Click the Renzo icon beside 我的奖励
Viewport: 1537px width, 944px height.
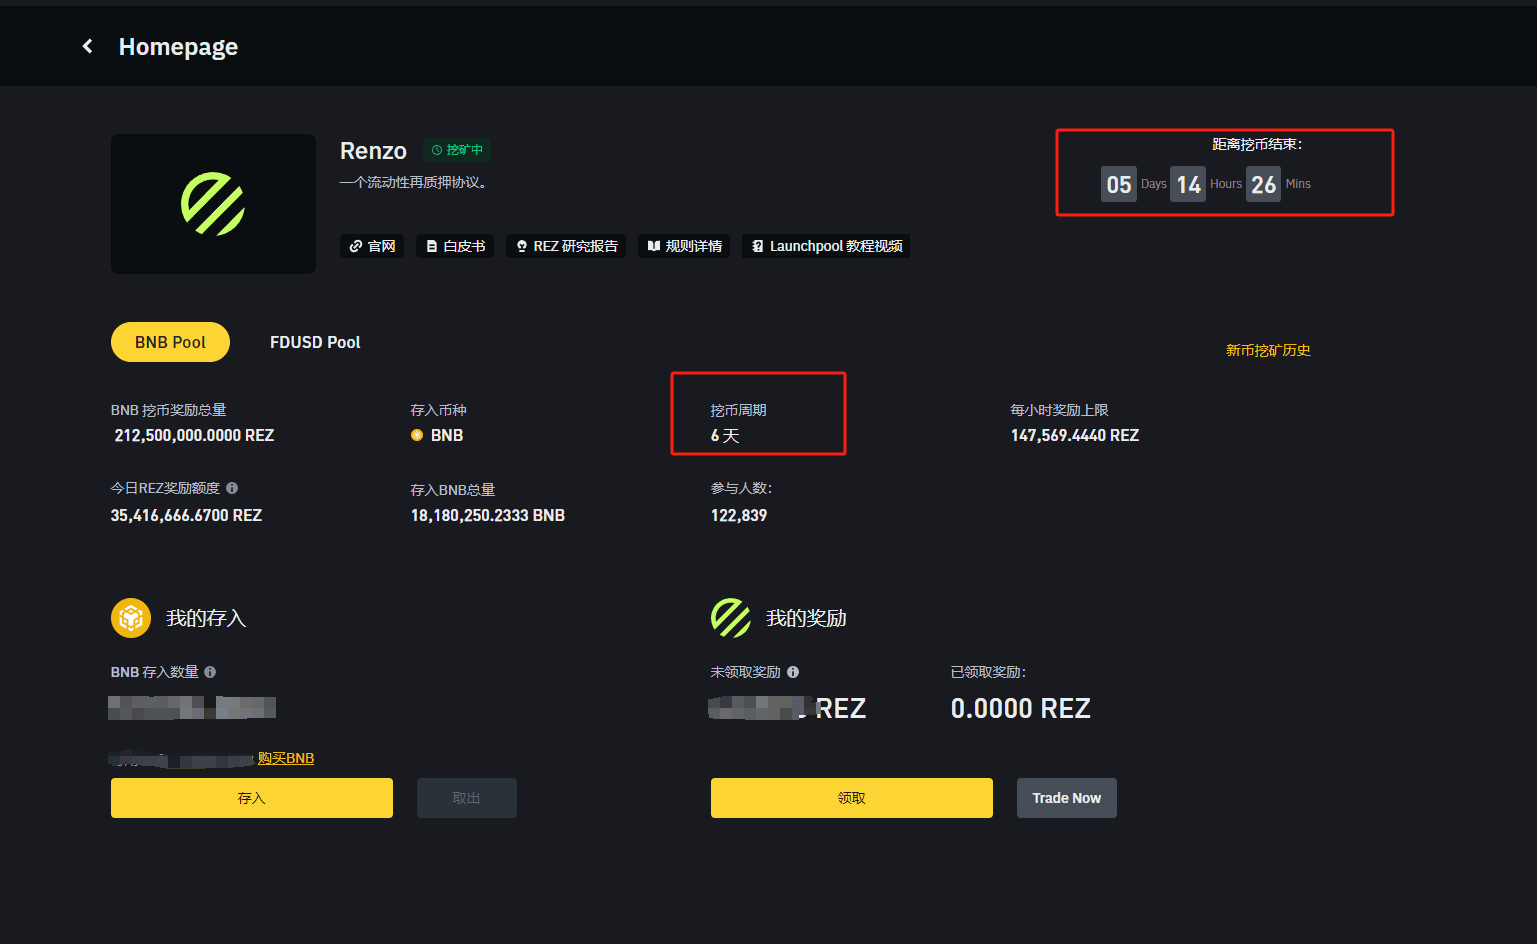(730, 618)
